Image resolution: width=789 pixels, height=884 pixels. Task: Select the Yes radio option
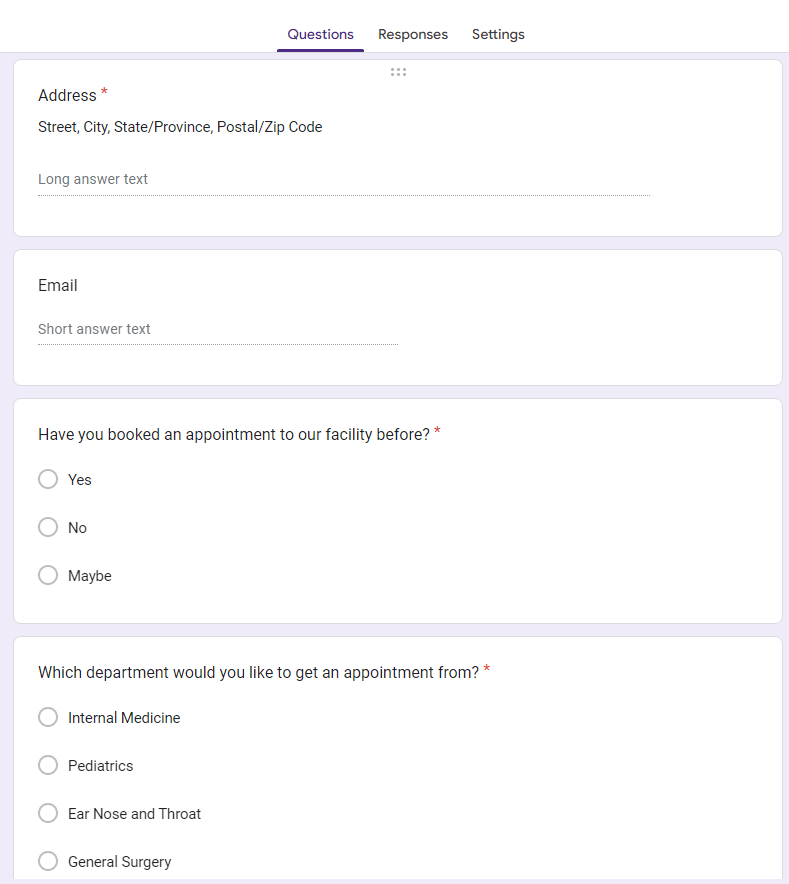coord(48,480)
